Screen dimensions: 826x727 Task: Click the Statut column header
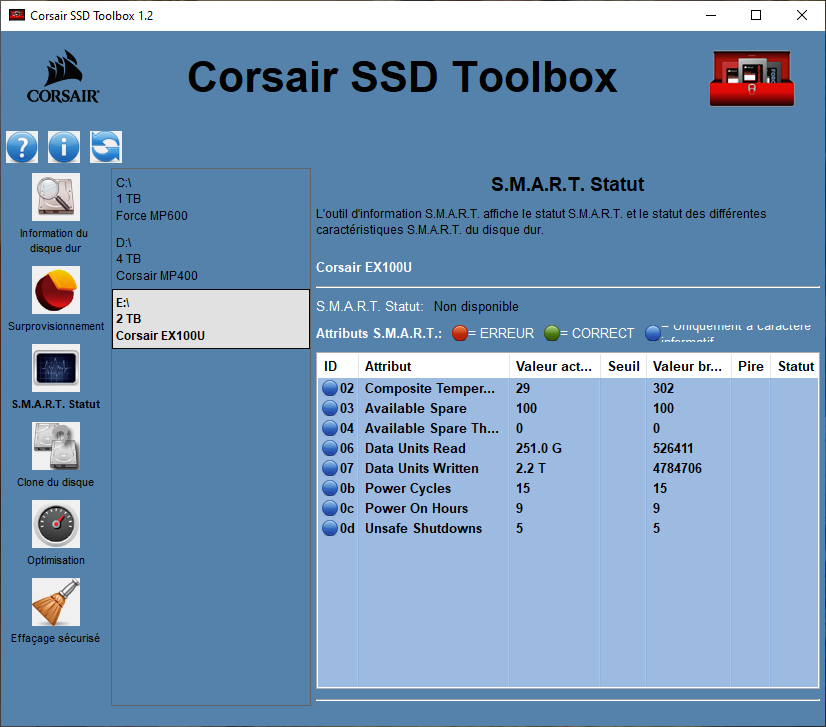point(795,366)
